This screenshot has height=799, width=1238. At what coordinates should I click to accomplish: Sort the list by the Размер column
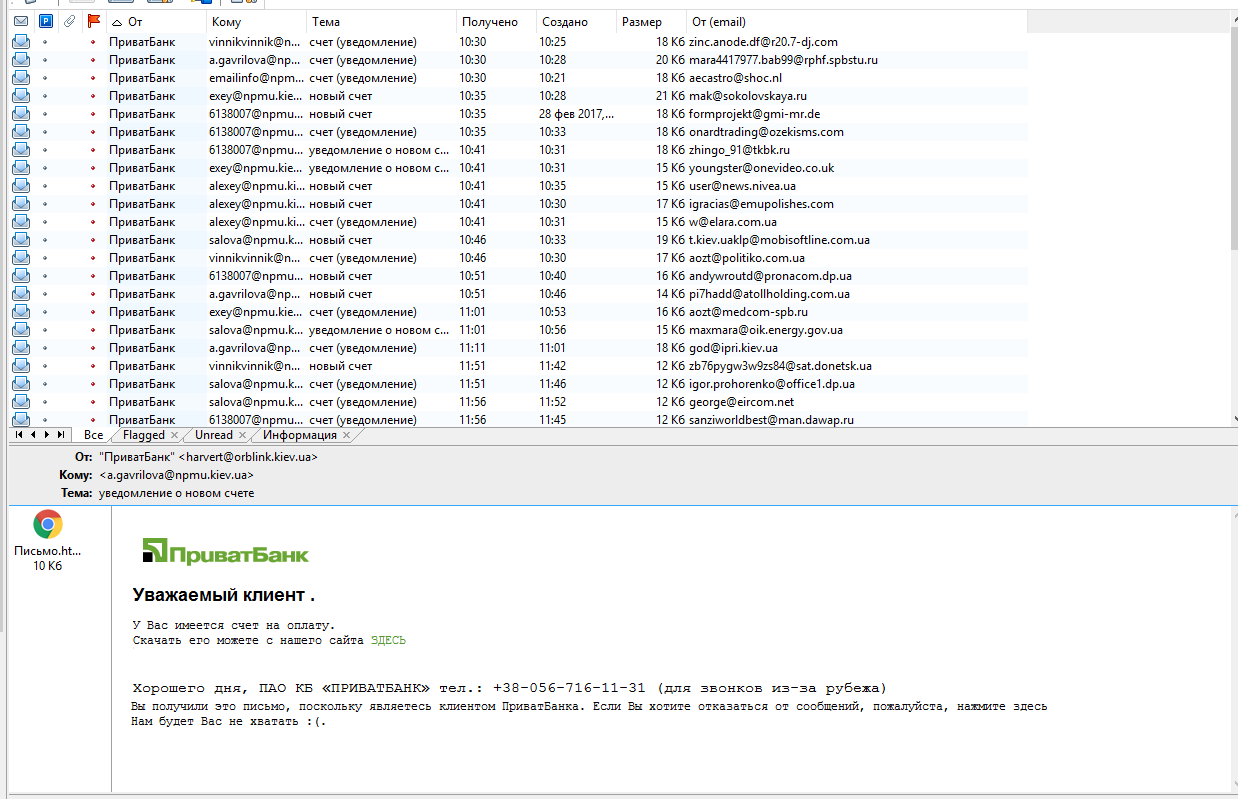pyautogui.click(x=648, y=21)
